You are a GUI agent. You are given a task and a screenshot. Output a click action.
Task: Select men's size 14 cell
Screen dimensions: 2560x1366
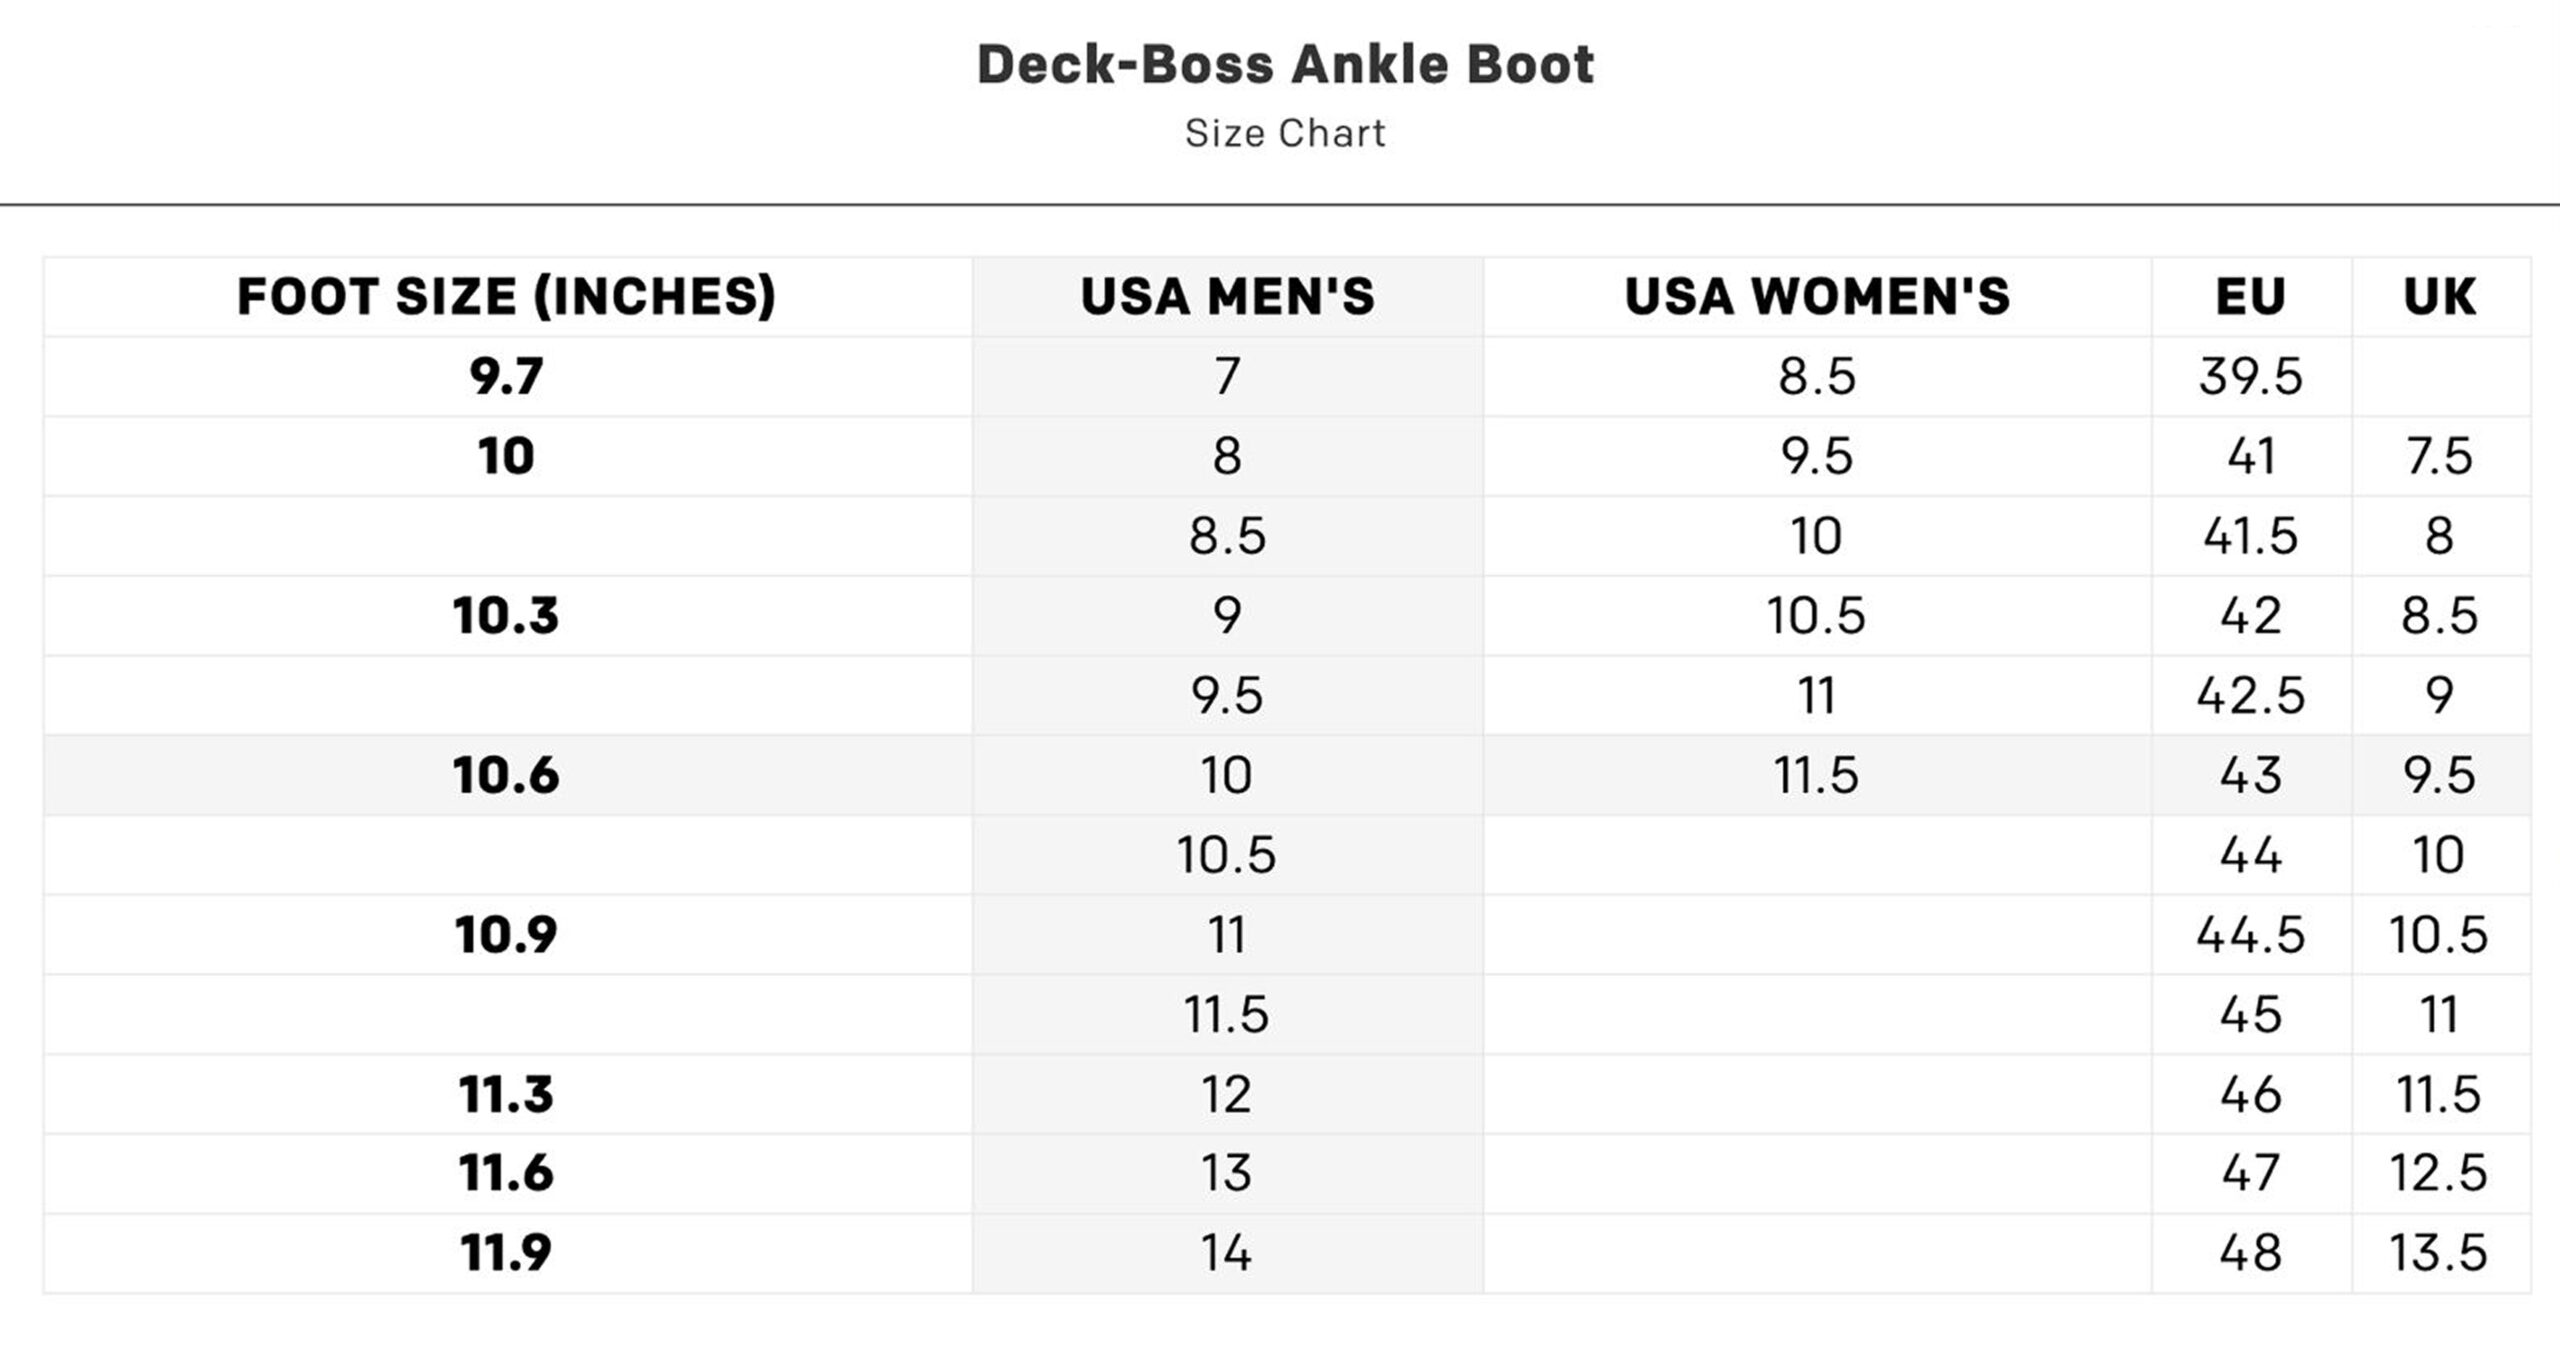(1227, 1252)
